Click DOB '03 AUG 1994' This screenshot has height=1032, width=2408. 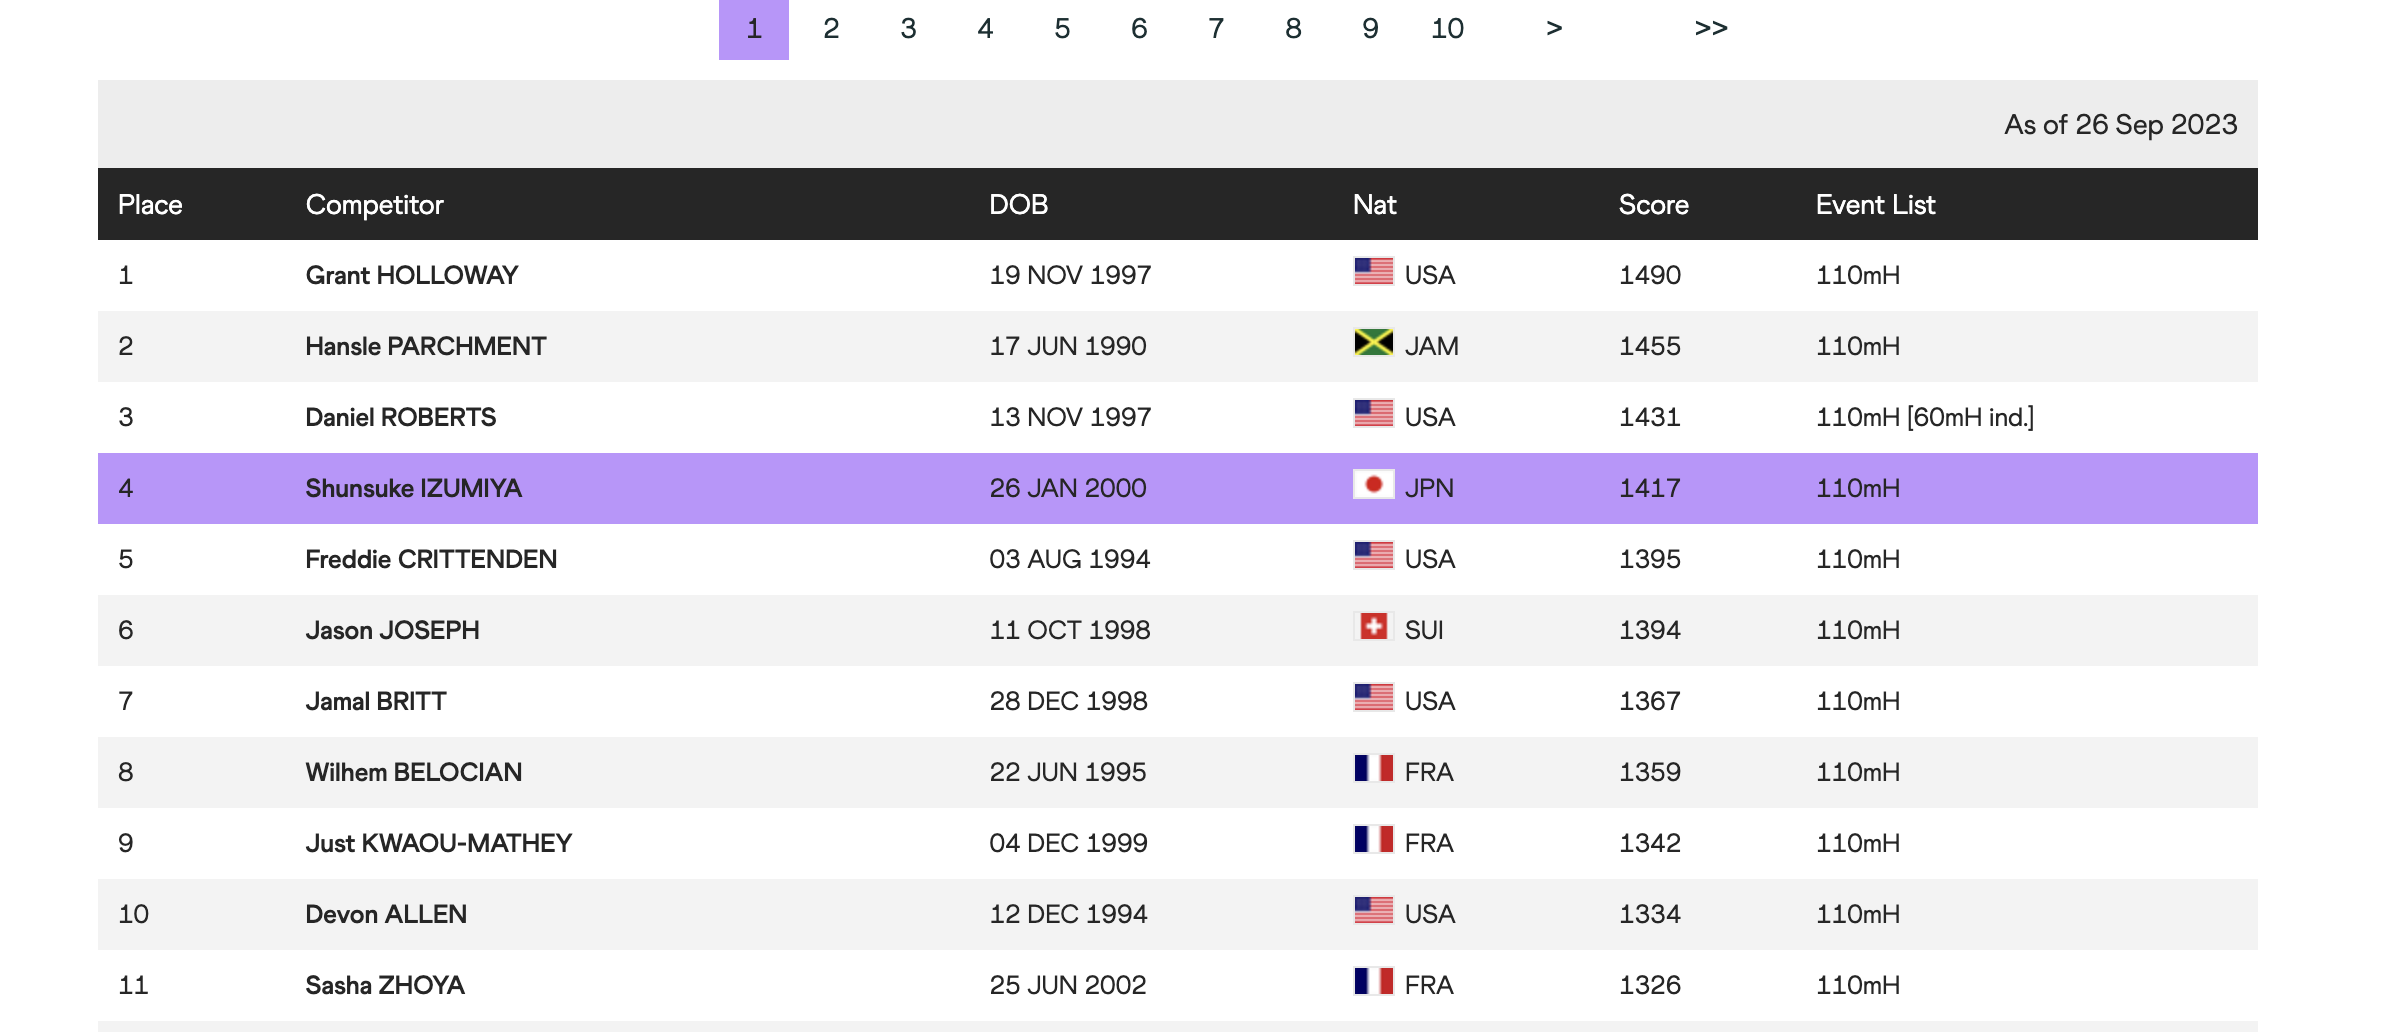coord(1070,559)
